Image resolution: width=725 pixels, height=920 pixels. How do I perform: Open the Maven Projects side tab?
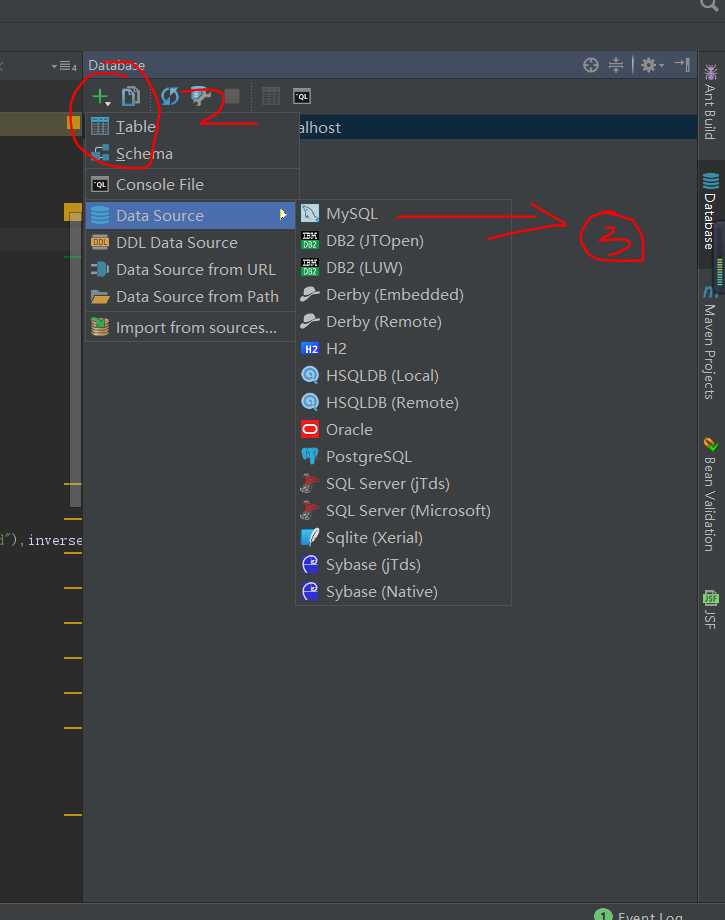tap(710, 343)
